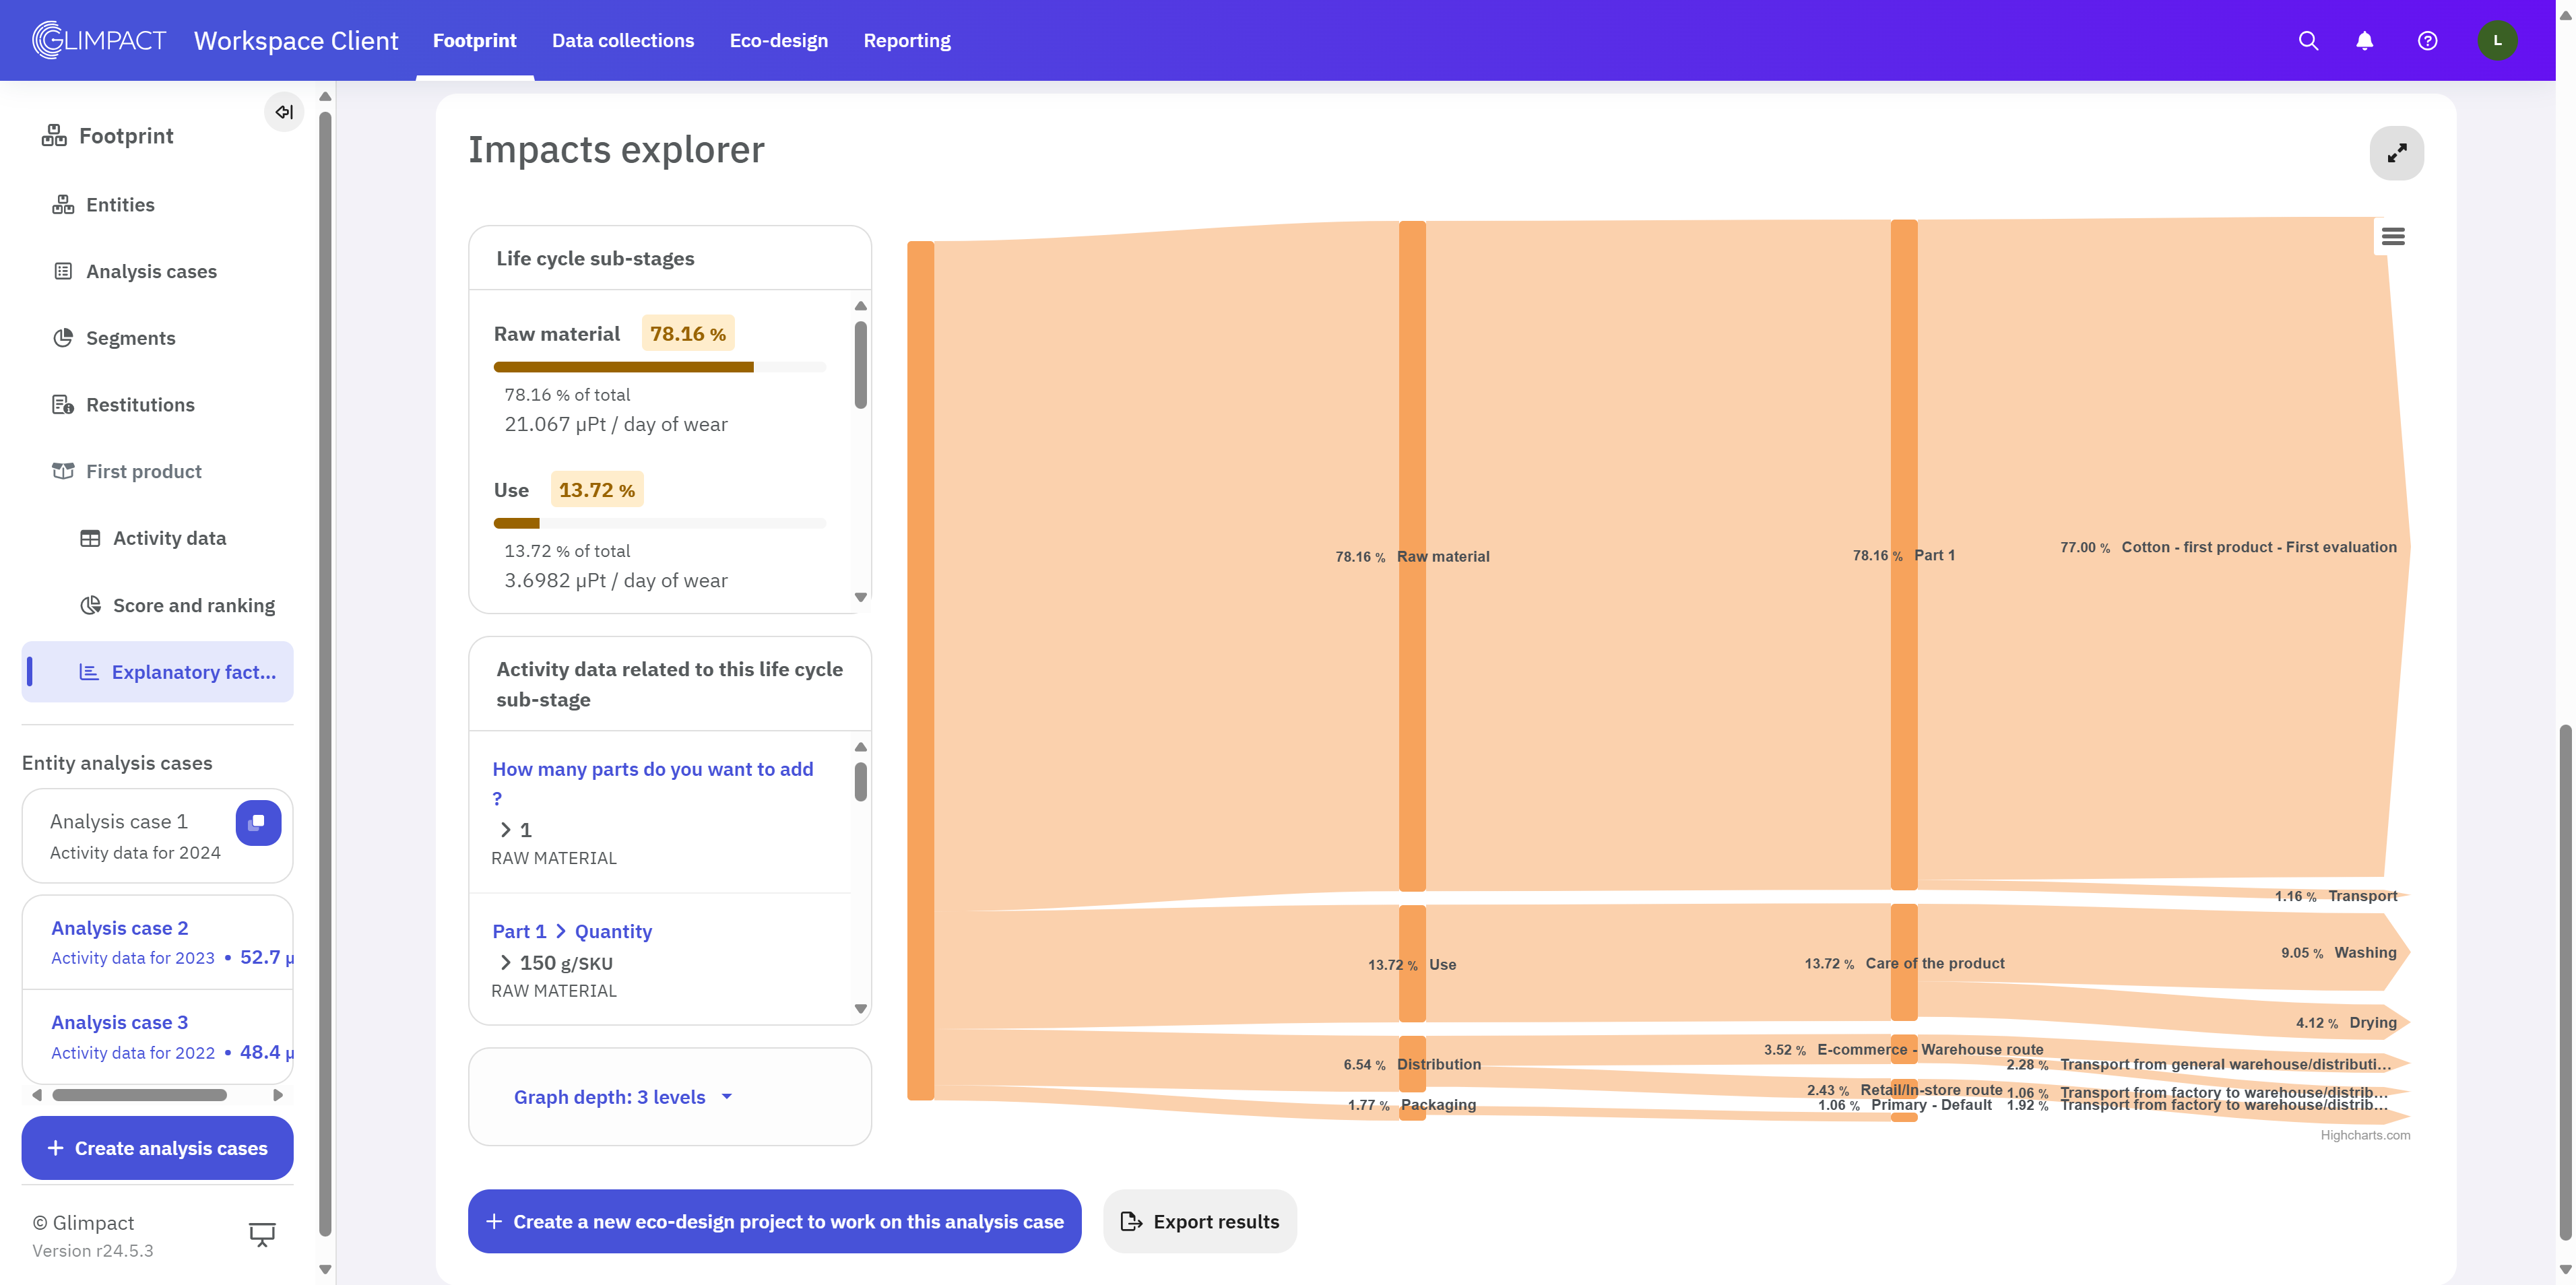Click the Restitutions icon

[x=63, y=405]
